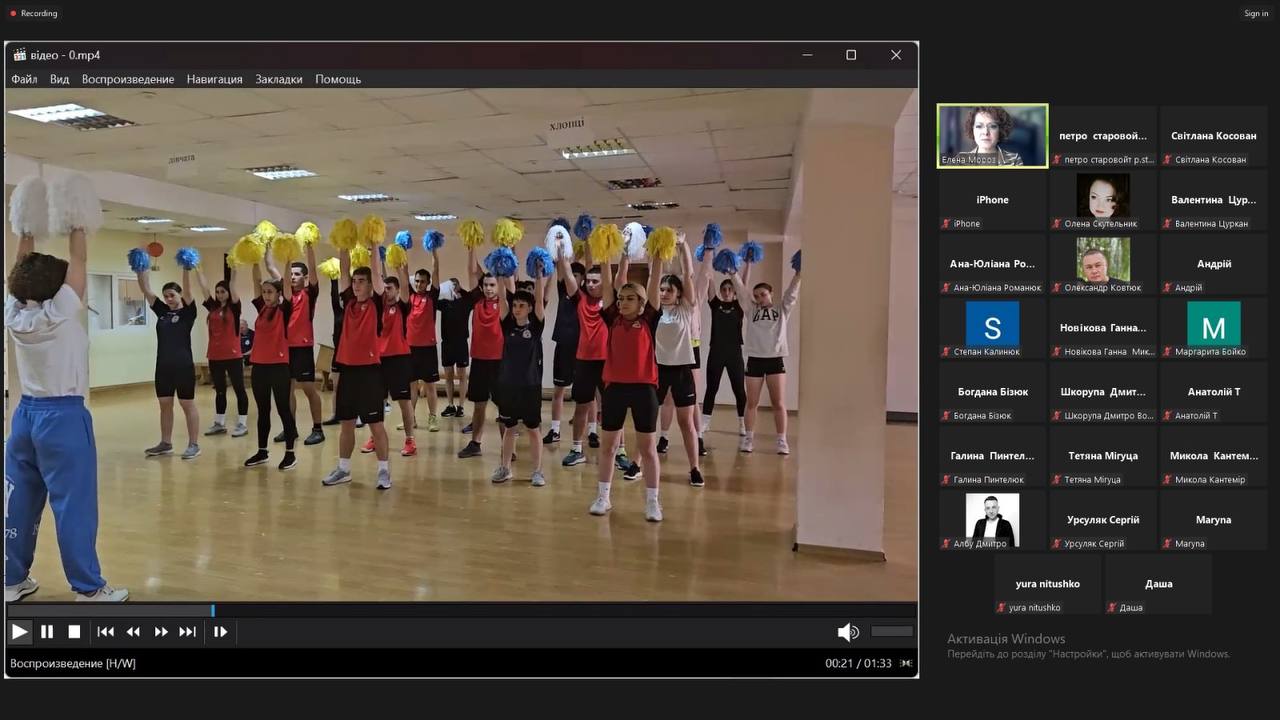Adjust the player volume slider
The height and width of the screenshot is (720, 1280).
pyautogui.click(x=892, y=631)
